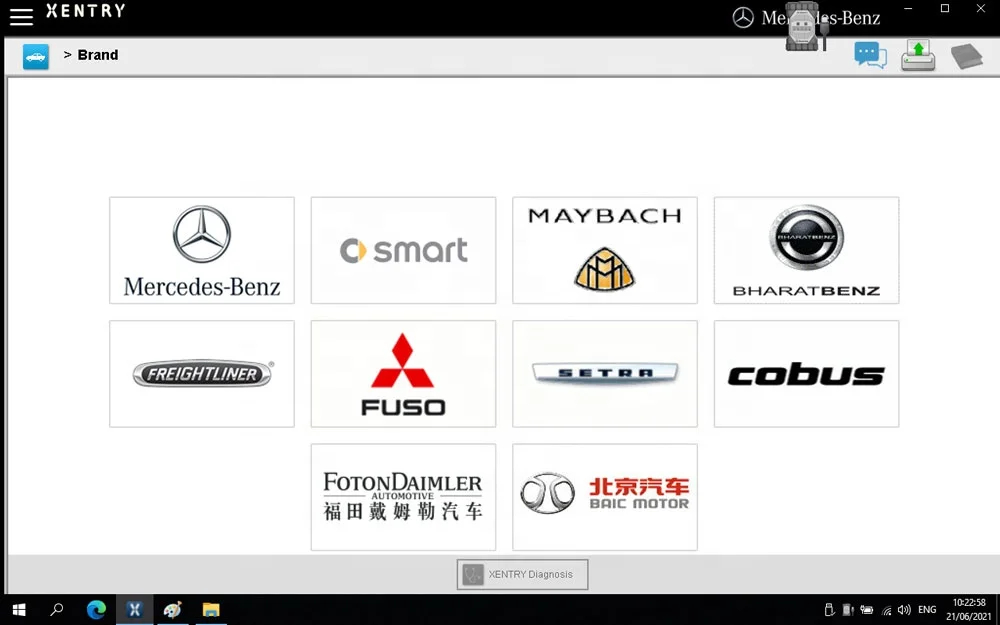Click the Brand breadcrumb label
This screenshot has width=1000, height=625.
[97, 55]
